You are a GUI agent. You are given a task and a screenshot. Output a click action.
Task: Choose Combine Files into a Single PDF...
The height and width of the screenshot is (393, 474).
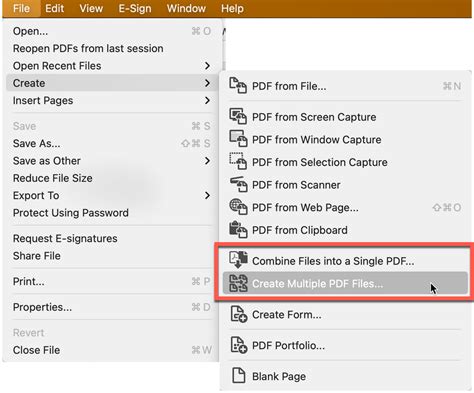pyautogui.click(x=345, y=261)
